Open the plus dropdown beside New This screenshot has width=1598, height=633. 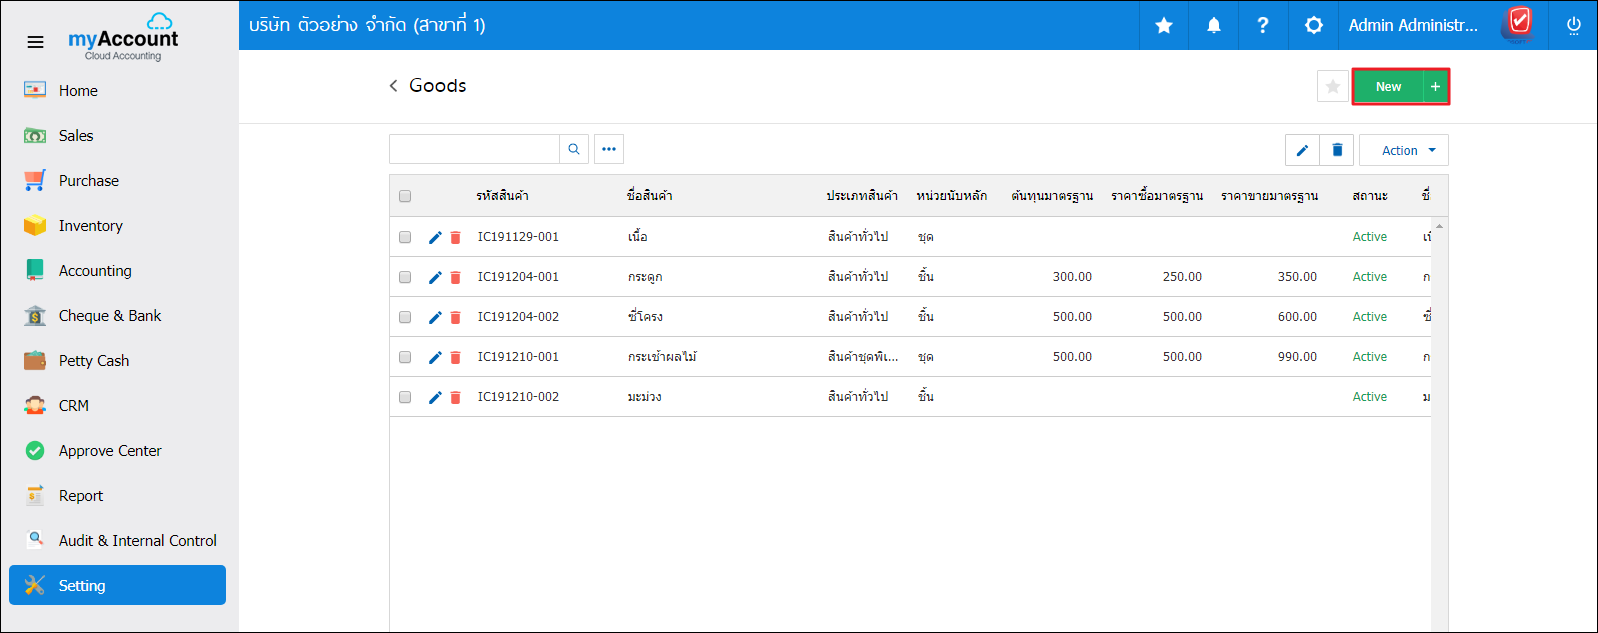1435,87
